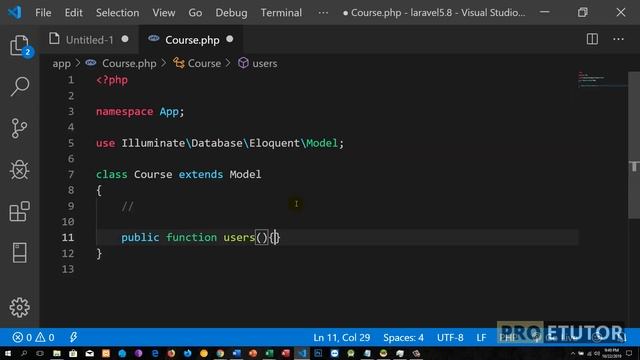Image resolution: width=640 pixels, height=360 pixels.
Task: Close Course.php tab via unsaved dot
Action: (x=230, y=39)
